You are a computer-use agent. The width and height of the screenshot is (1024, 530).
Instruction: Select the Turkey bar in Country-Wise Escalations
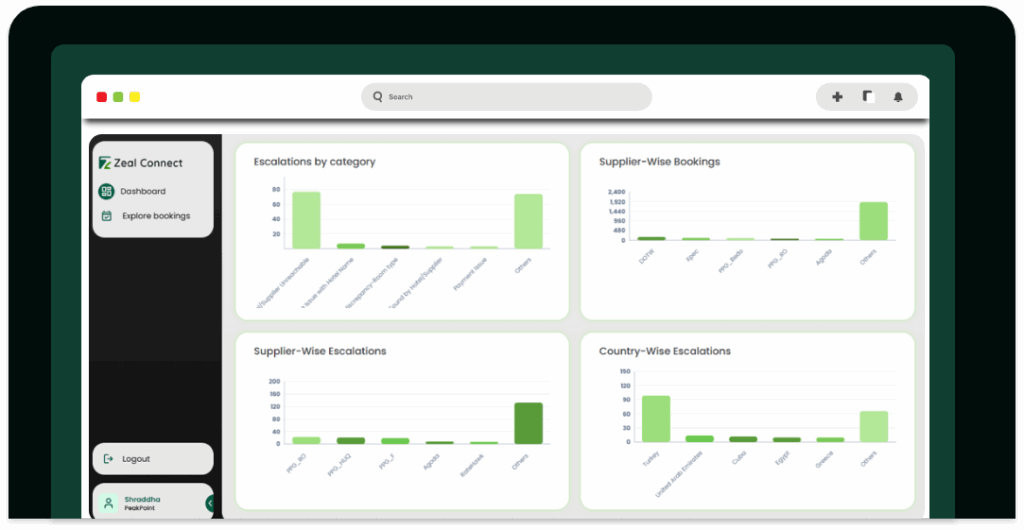click(655, 418)
